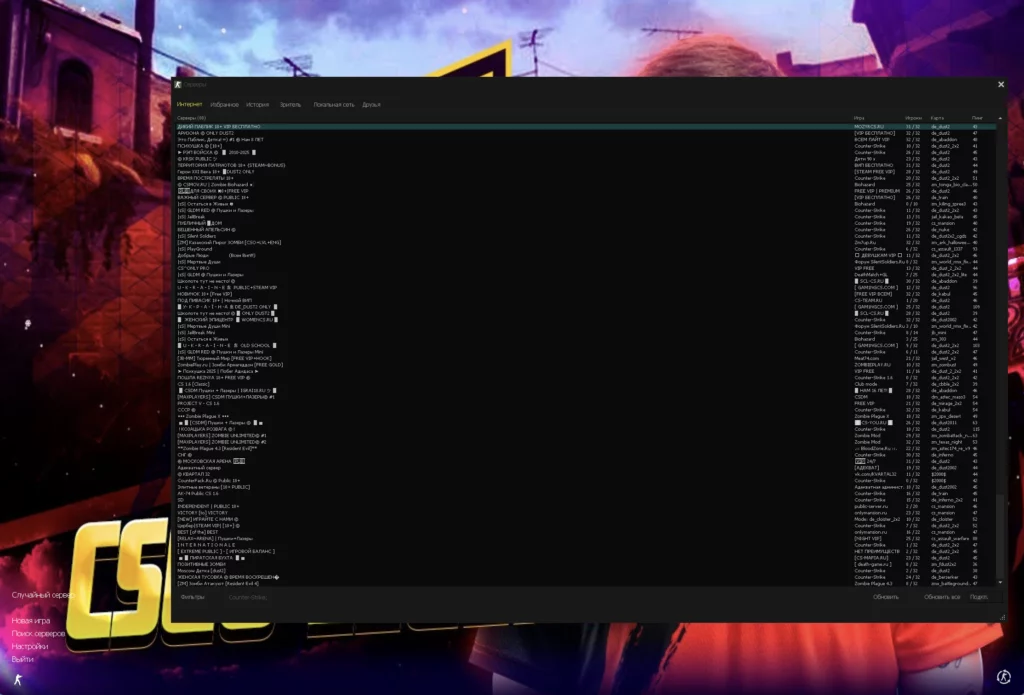
Task: Select server INTERNATIONALE
Action: tap(586, 545)
